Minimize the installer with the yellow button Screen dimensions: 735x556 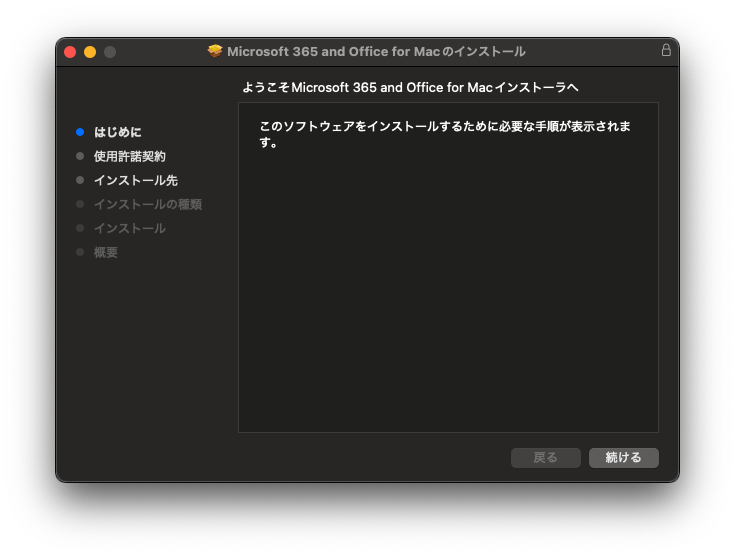[x=90, y=52]
